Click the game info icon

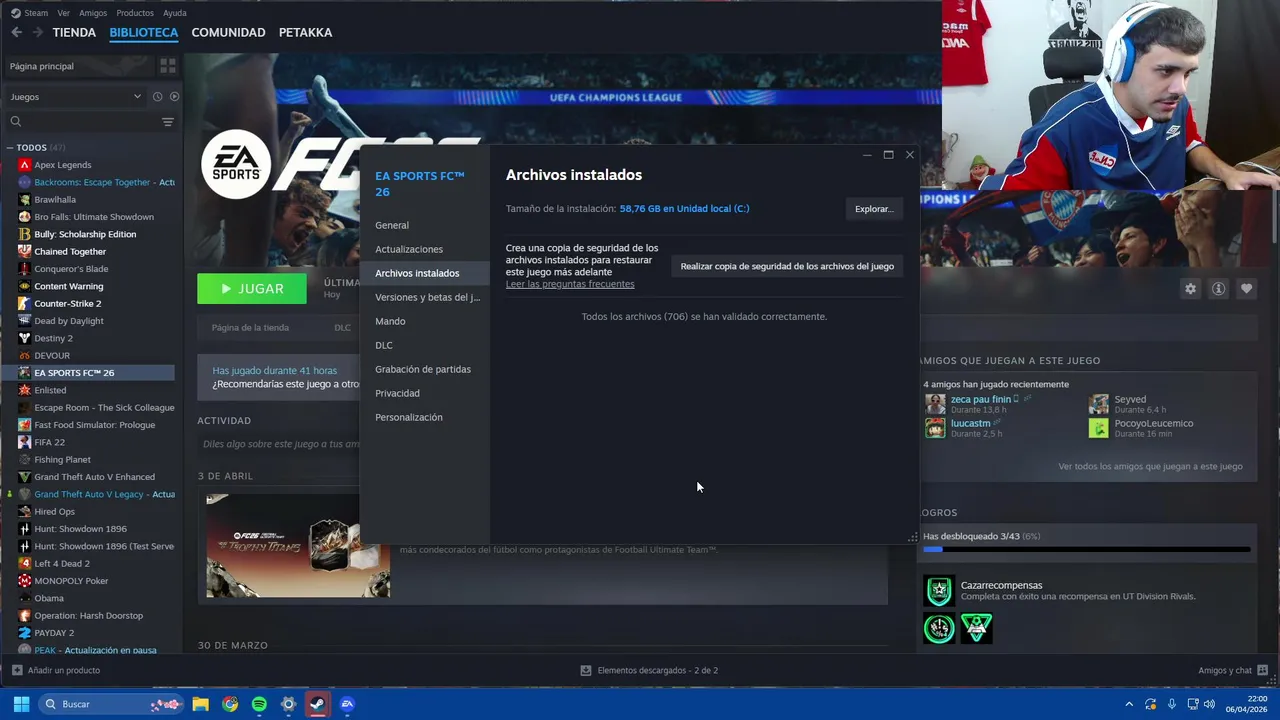pyautogui.click(x=1218, y=289)
